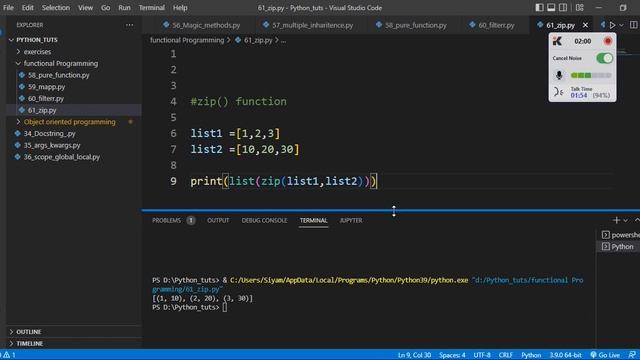Click microphone level meter bar
Image resolution: width=640 pixels, height=360 pixels.
click(x=591, y=75)
